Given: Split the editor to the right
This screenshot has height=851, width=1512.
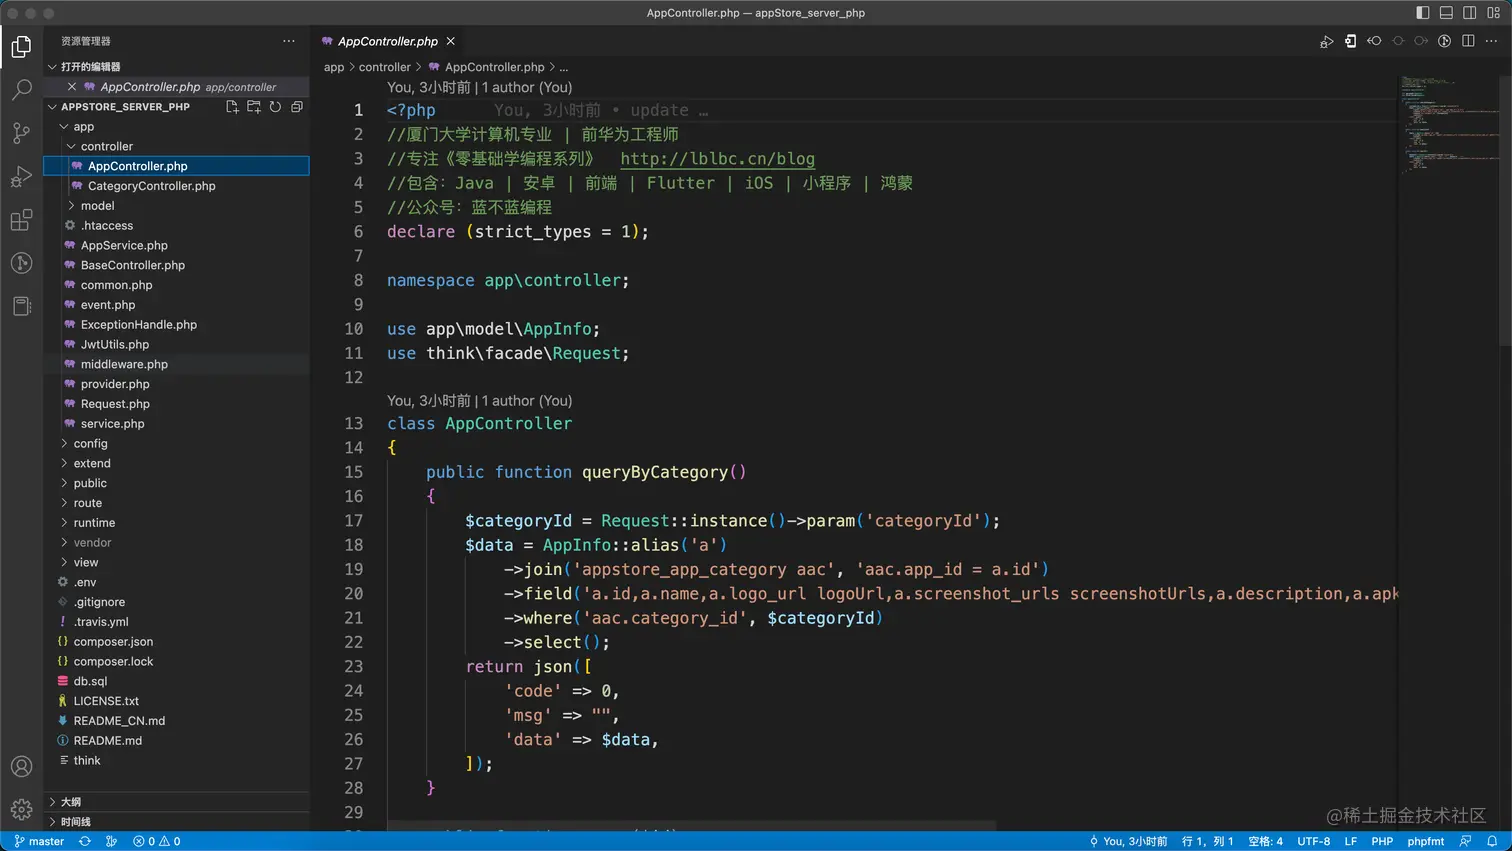Looking at the screenshot, I should (1468, 41).
